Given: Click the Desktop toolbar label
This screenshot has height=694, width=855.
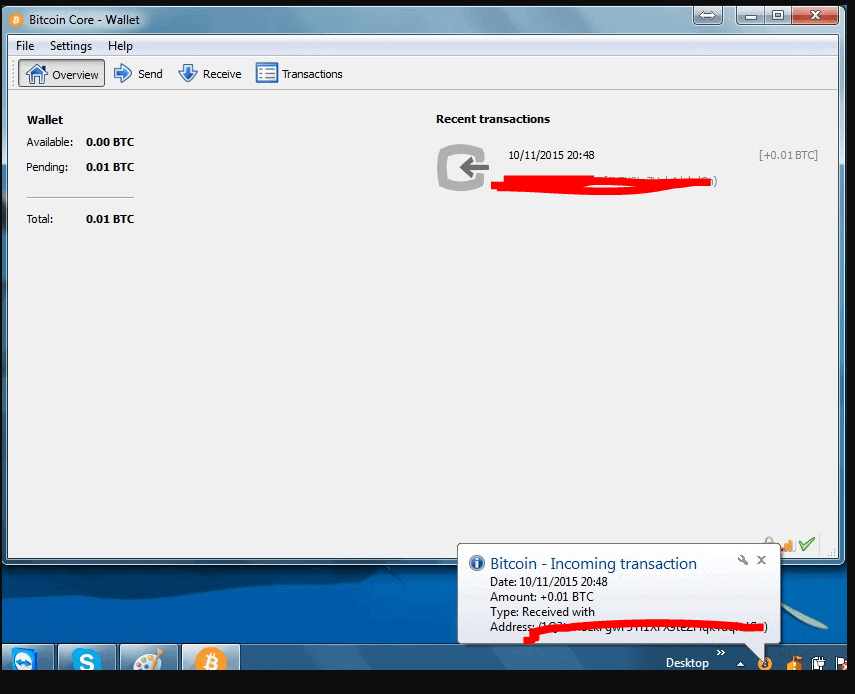Looking at the screenshot, I should (x=687, y=663).
